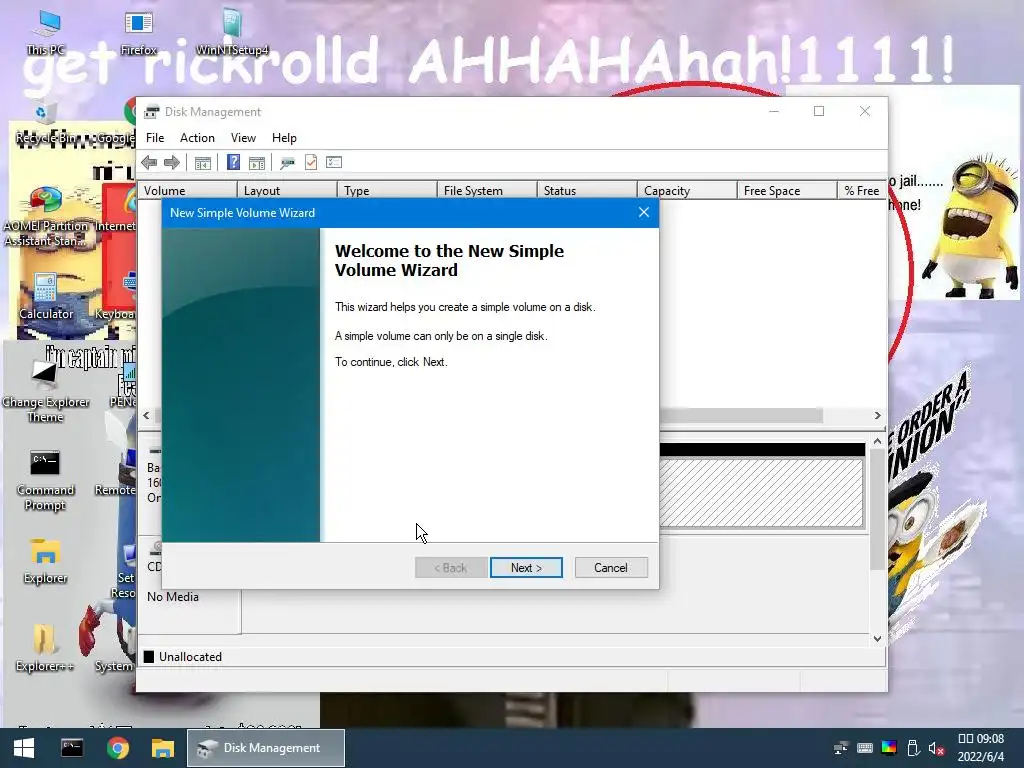1024x768 pixels.
Task: Click right arrow of horizontal scrollbar
Action: (877, 415)
